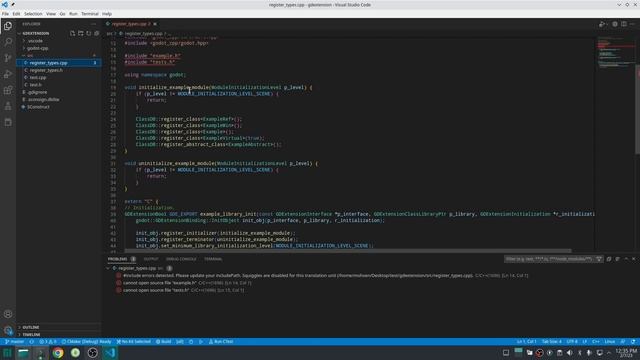
Task: Open the Selection menu
Action: pyautogui.click(x=33, y=13)
